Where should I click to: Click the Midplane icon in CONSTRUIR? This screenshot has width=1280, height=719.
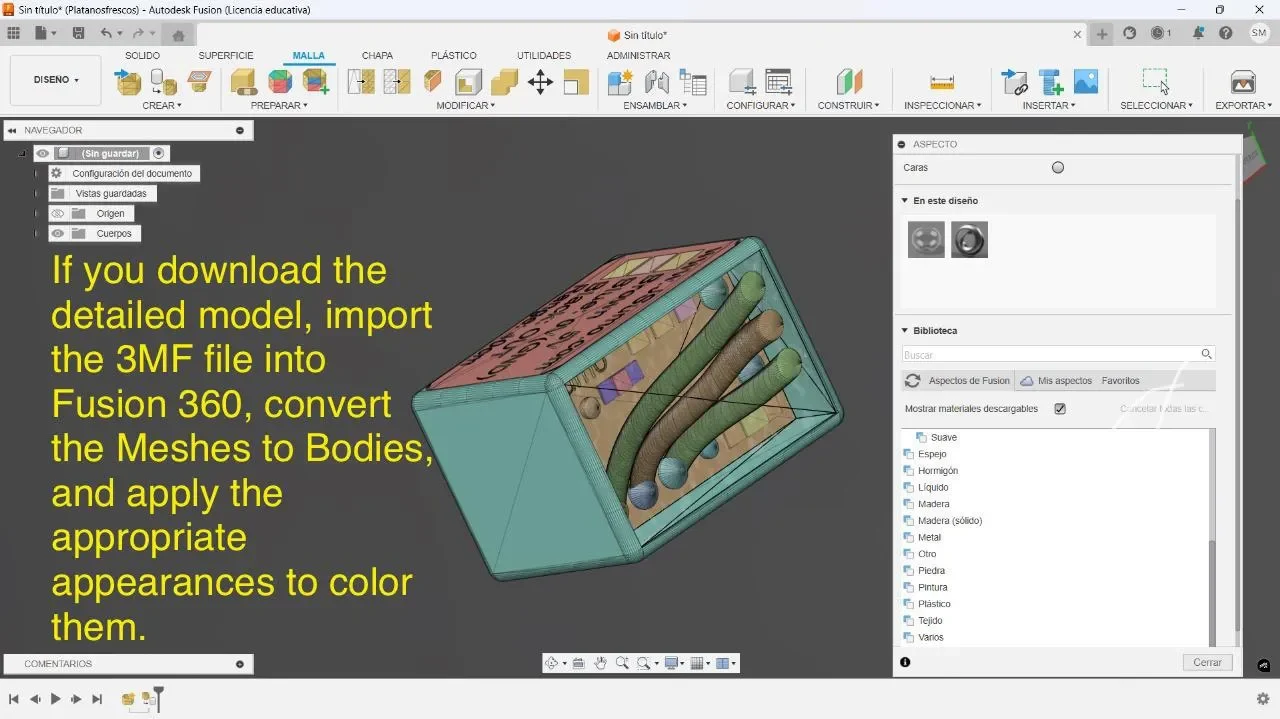pos(848,82)
